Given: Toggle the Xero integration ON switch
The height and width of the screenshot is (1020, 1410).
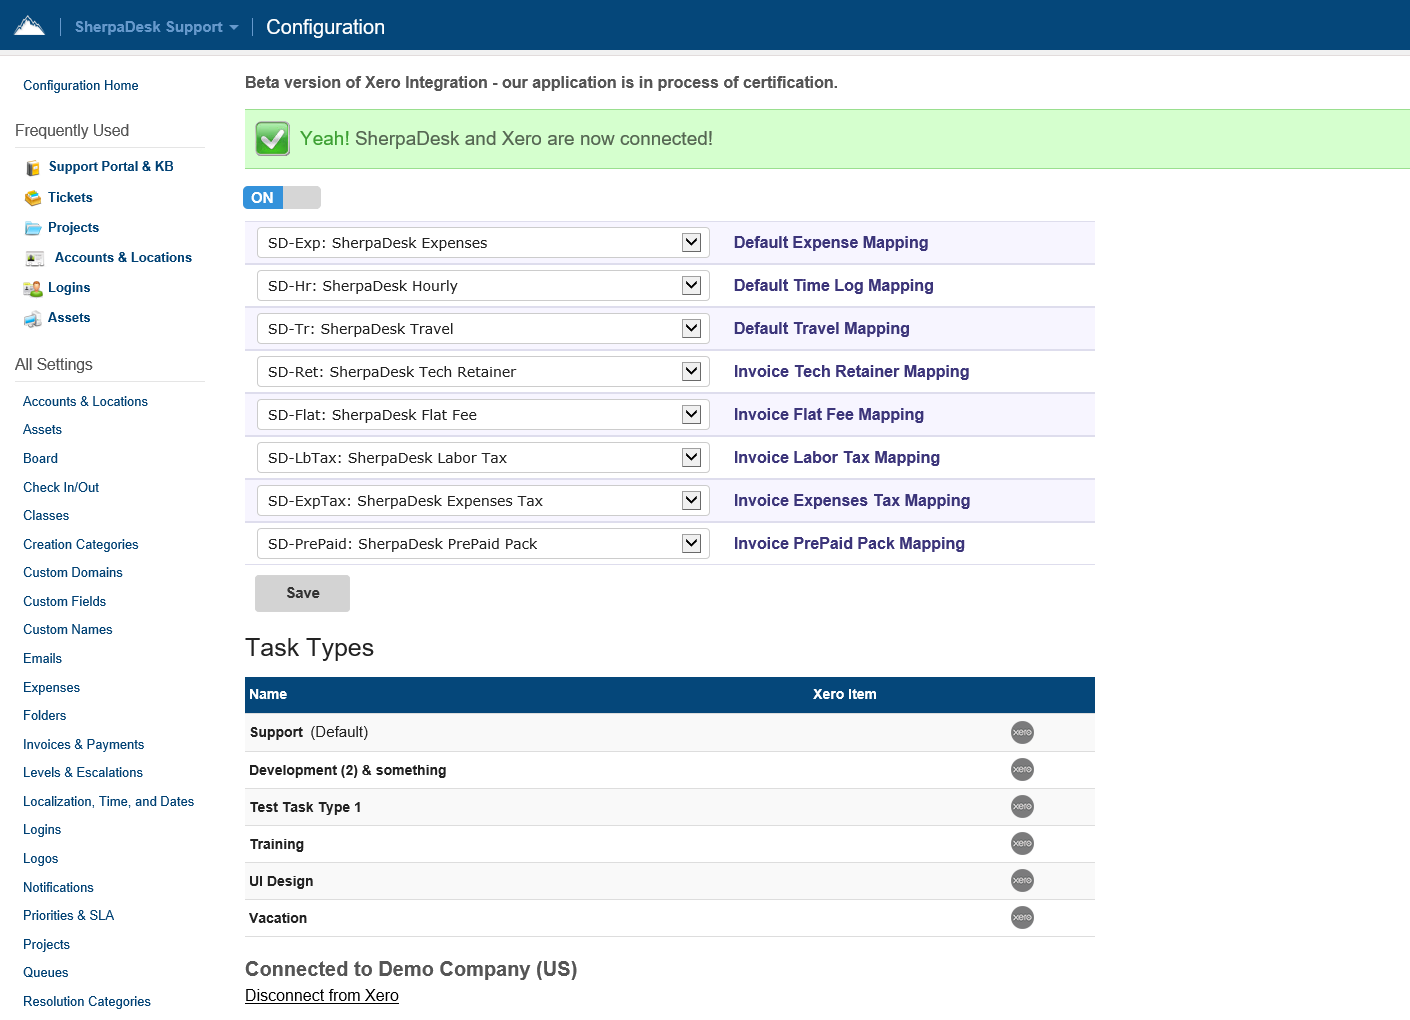Looking at the screenshot, I should (282, 198).
